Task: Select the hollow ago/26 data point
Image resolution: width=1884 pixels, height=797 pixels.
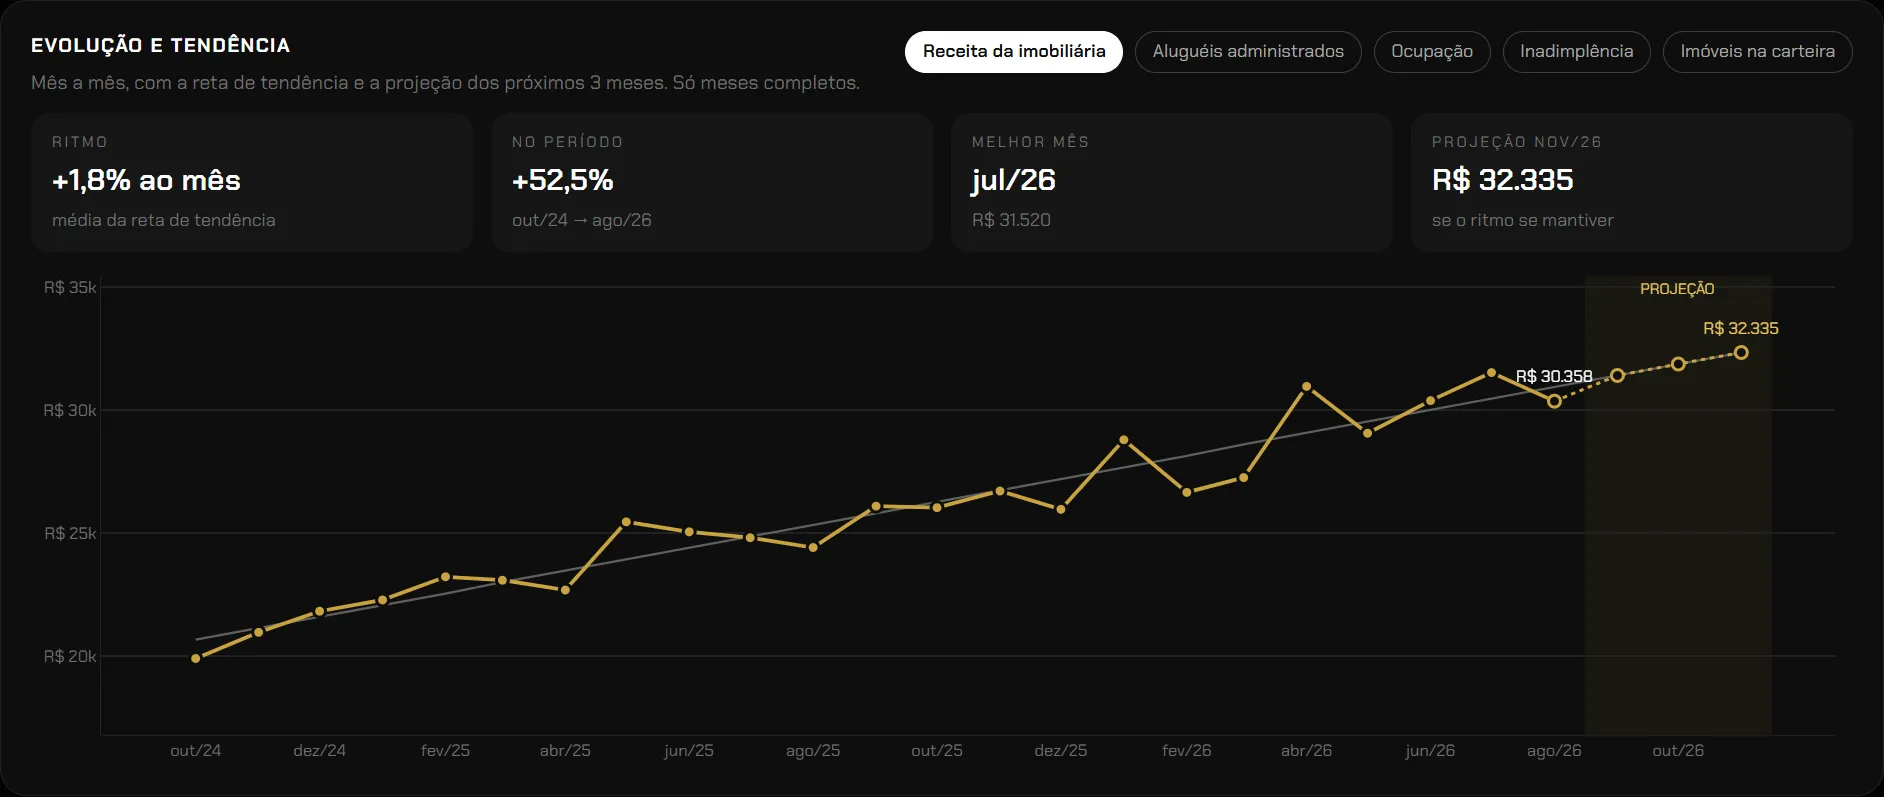Action: [1554, 401]
